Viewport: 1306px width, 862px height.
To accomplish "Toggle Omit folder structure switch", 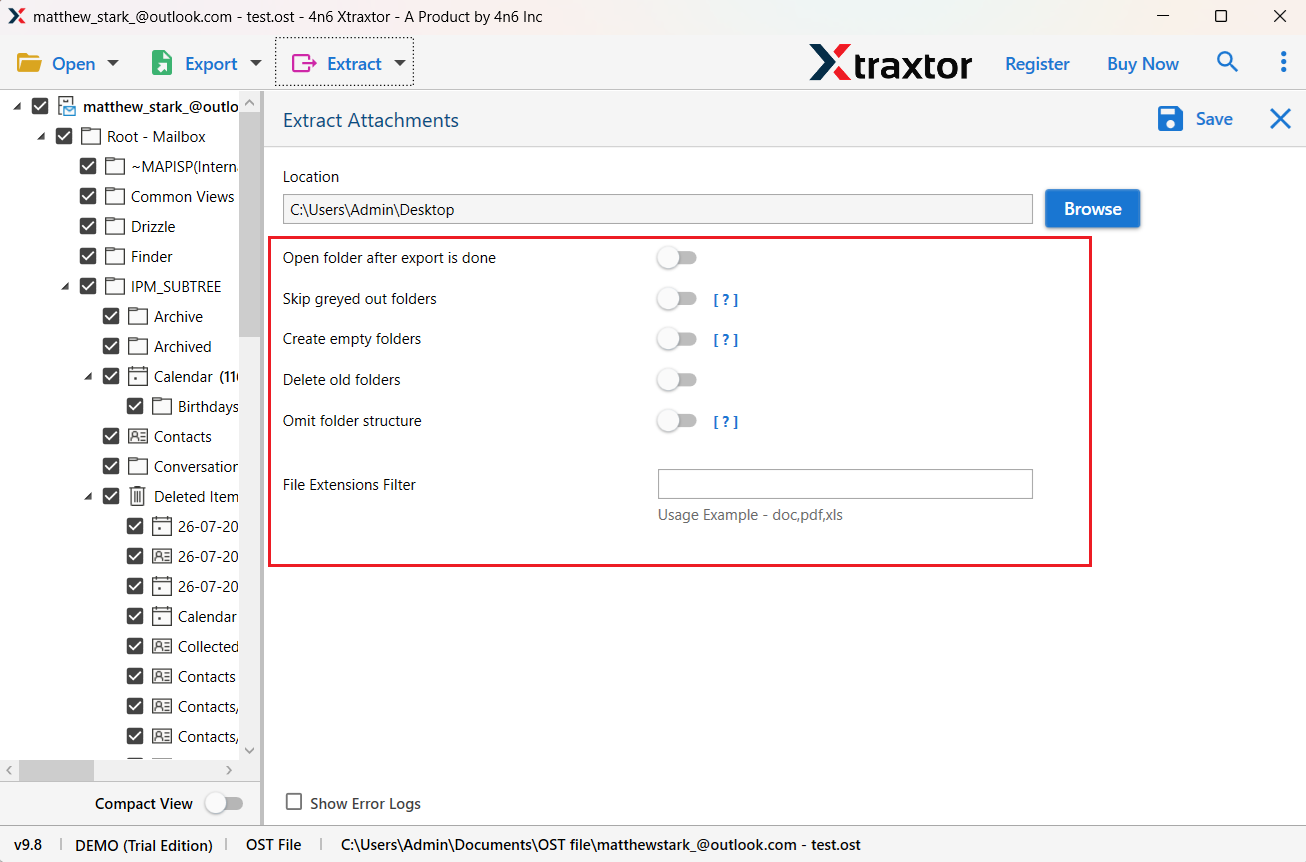I will pos(676,421).
